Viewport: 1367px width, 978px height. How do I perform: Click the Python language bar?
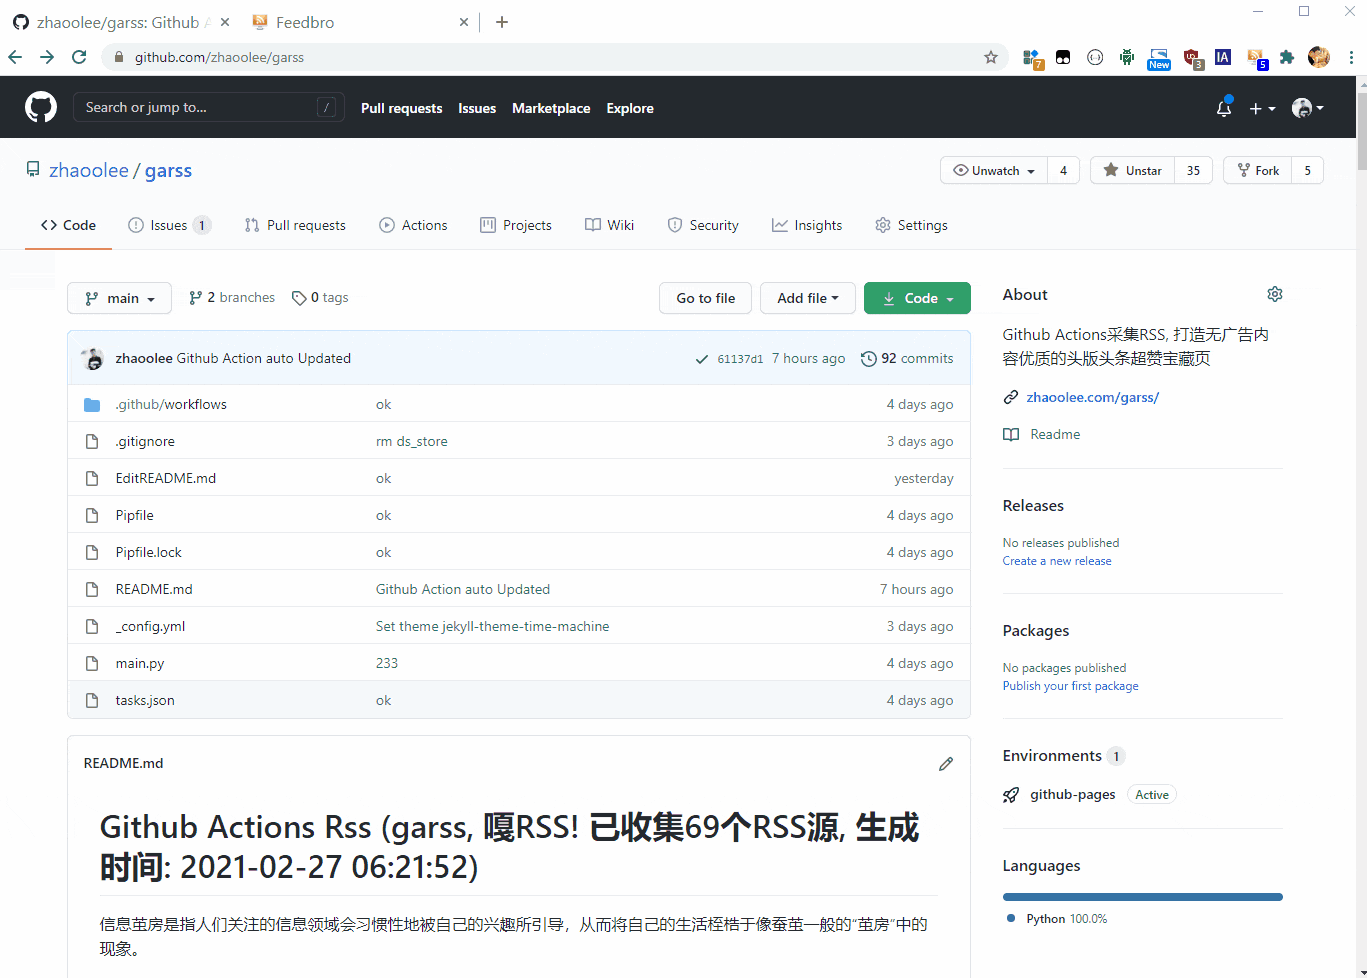[x=1142, y=897]
